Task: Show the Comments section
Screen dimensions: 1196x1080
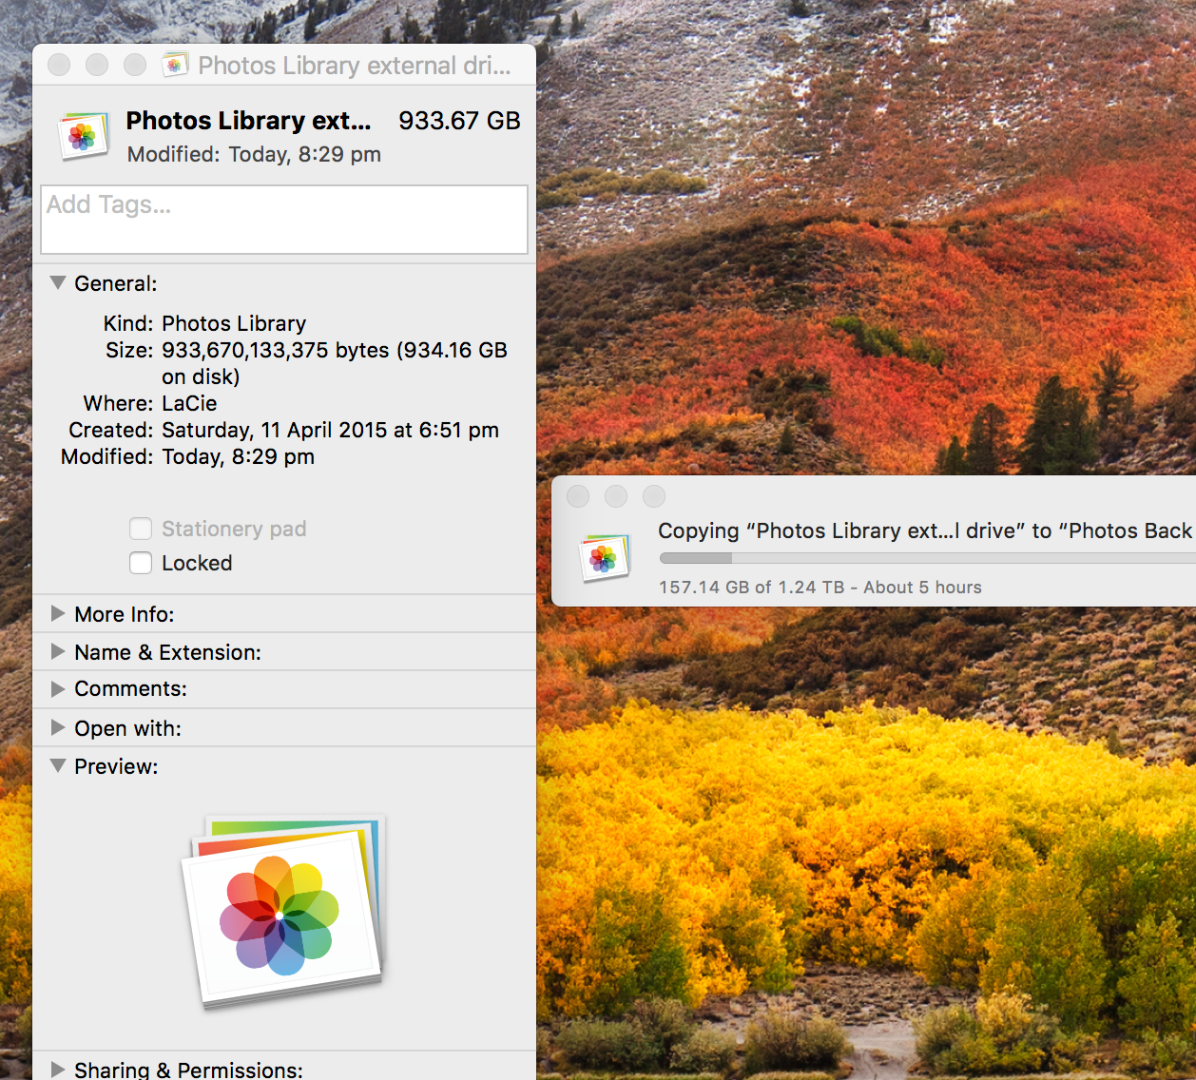Action: (x=57, y=689)
